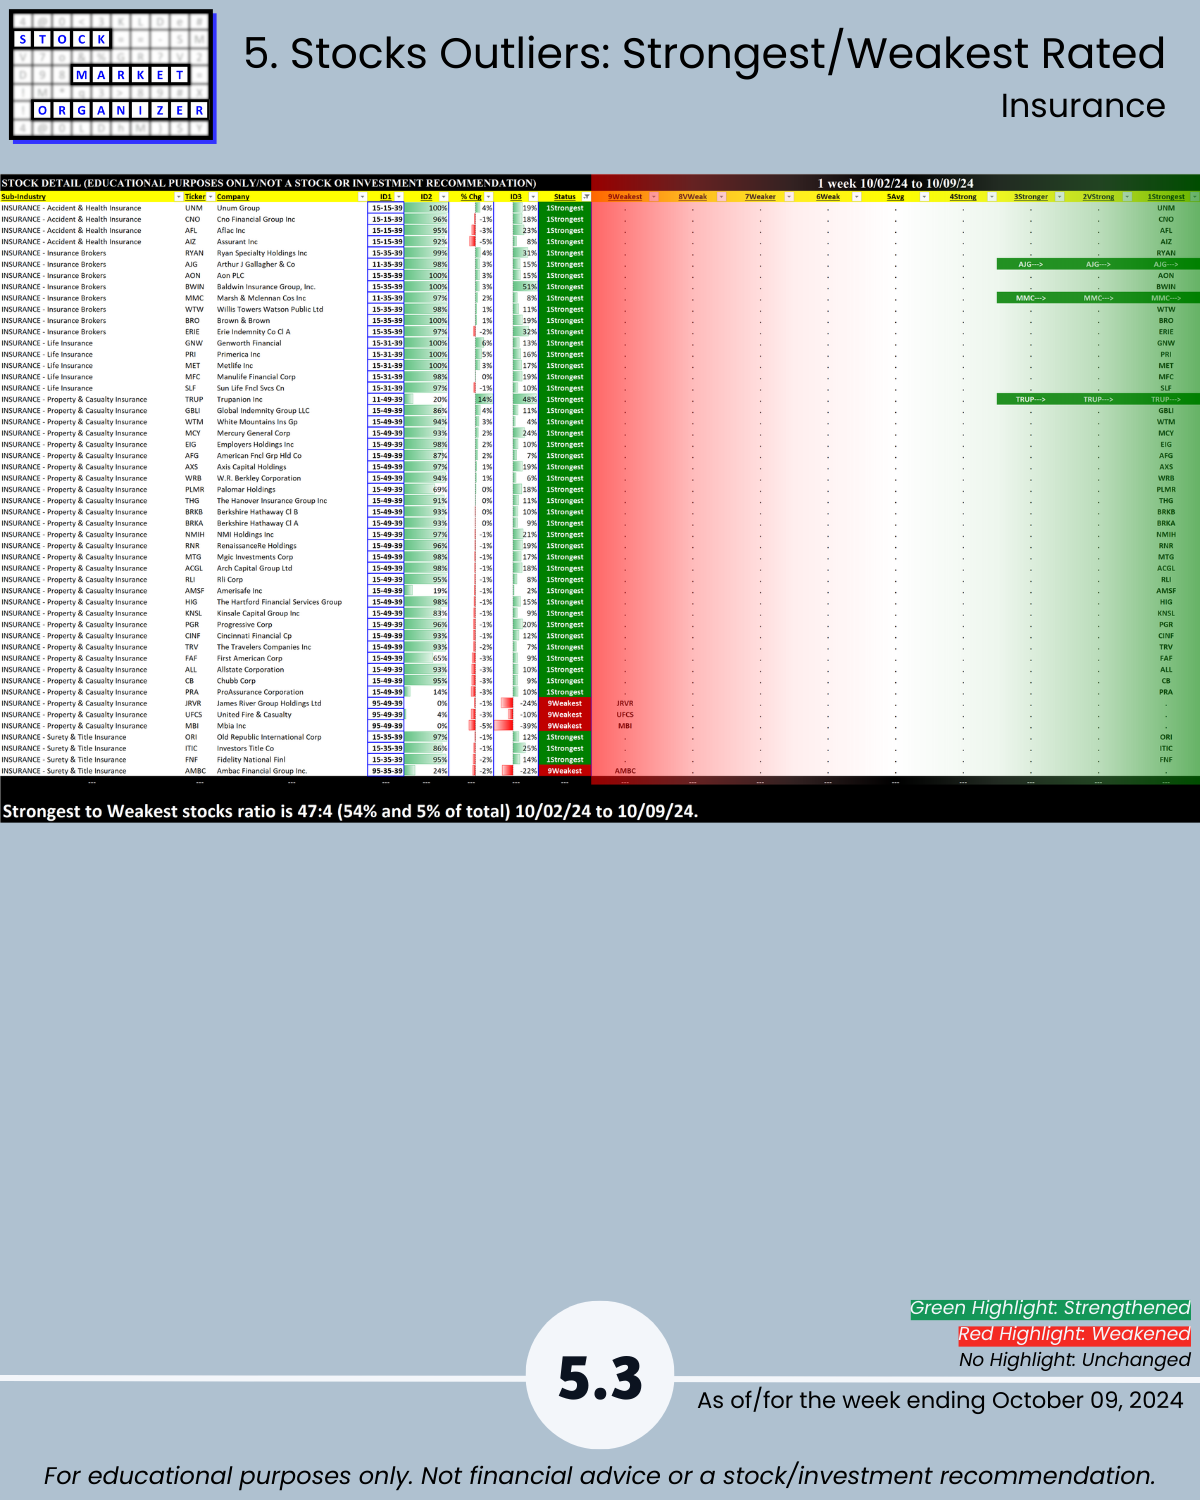
Task: Open the Company column filter dropdown
Action: point(362,197)
